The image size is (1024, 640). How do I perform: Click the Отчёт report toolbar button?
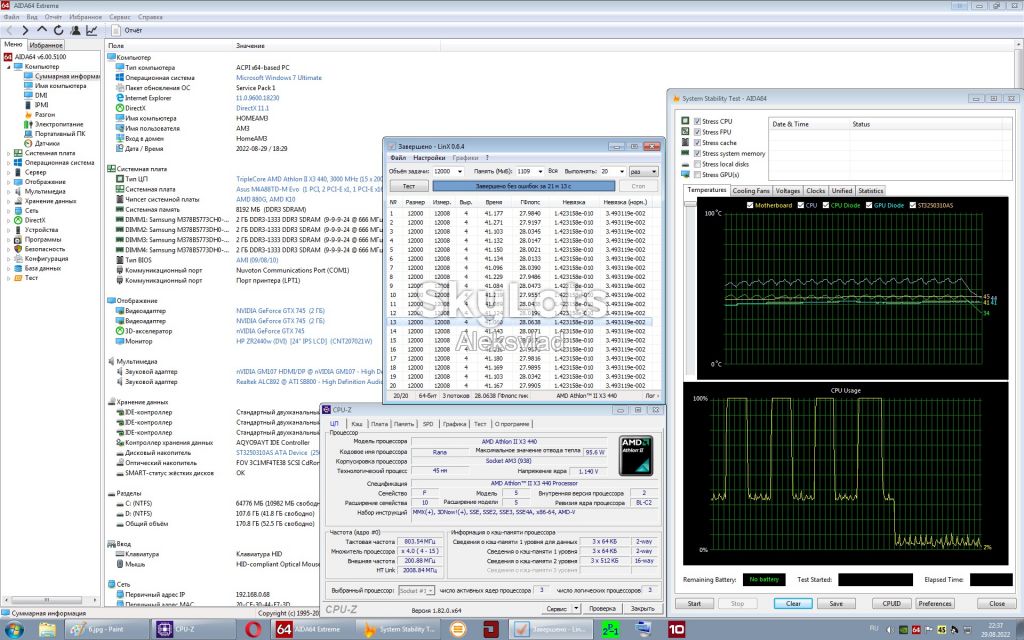(127, 30)
